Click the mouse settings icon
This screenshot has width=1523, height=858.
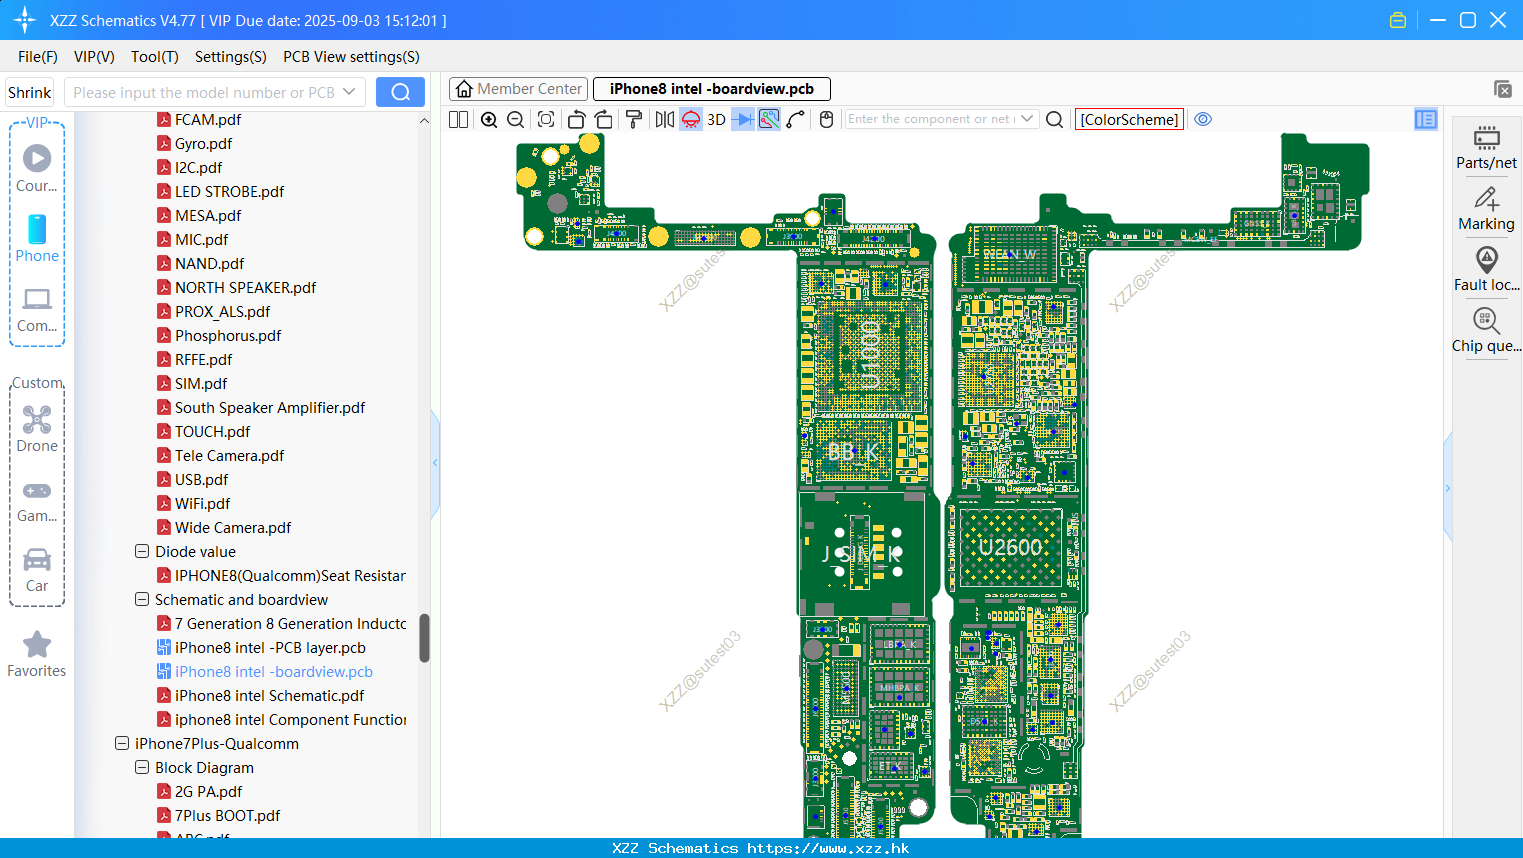pyautogui.click(x=826, y=119)
